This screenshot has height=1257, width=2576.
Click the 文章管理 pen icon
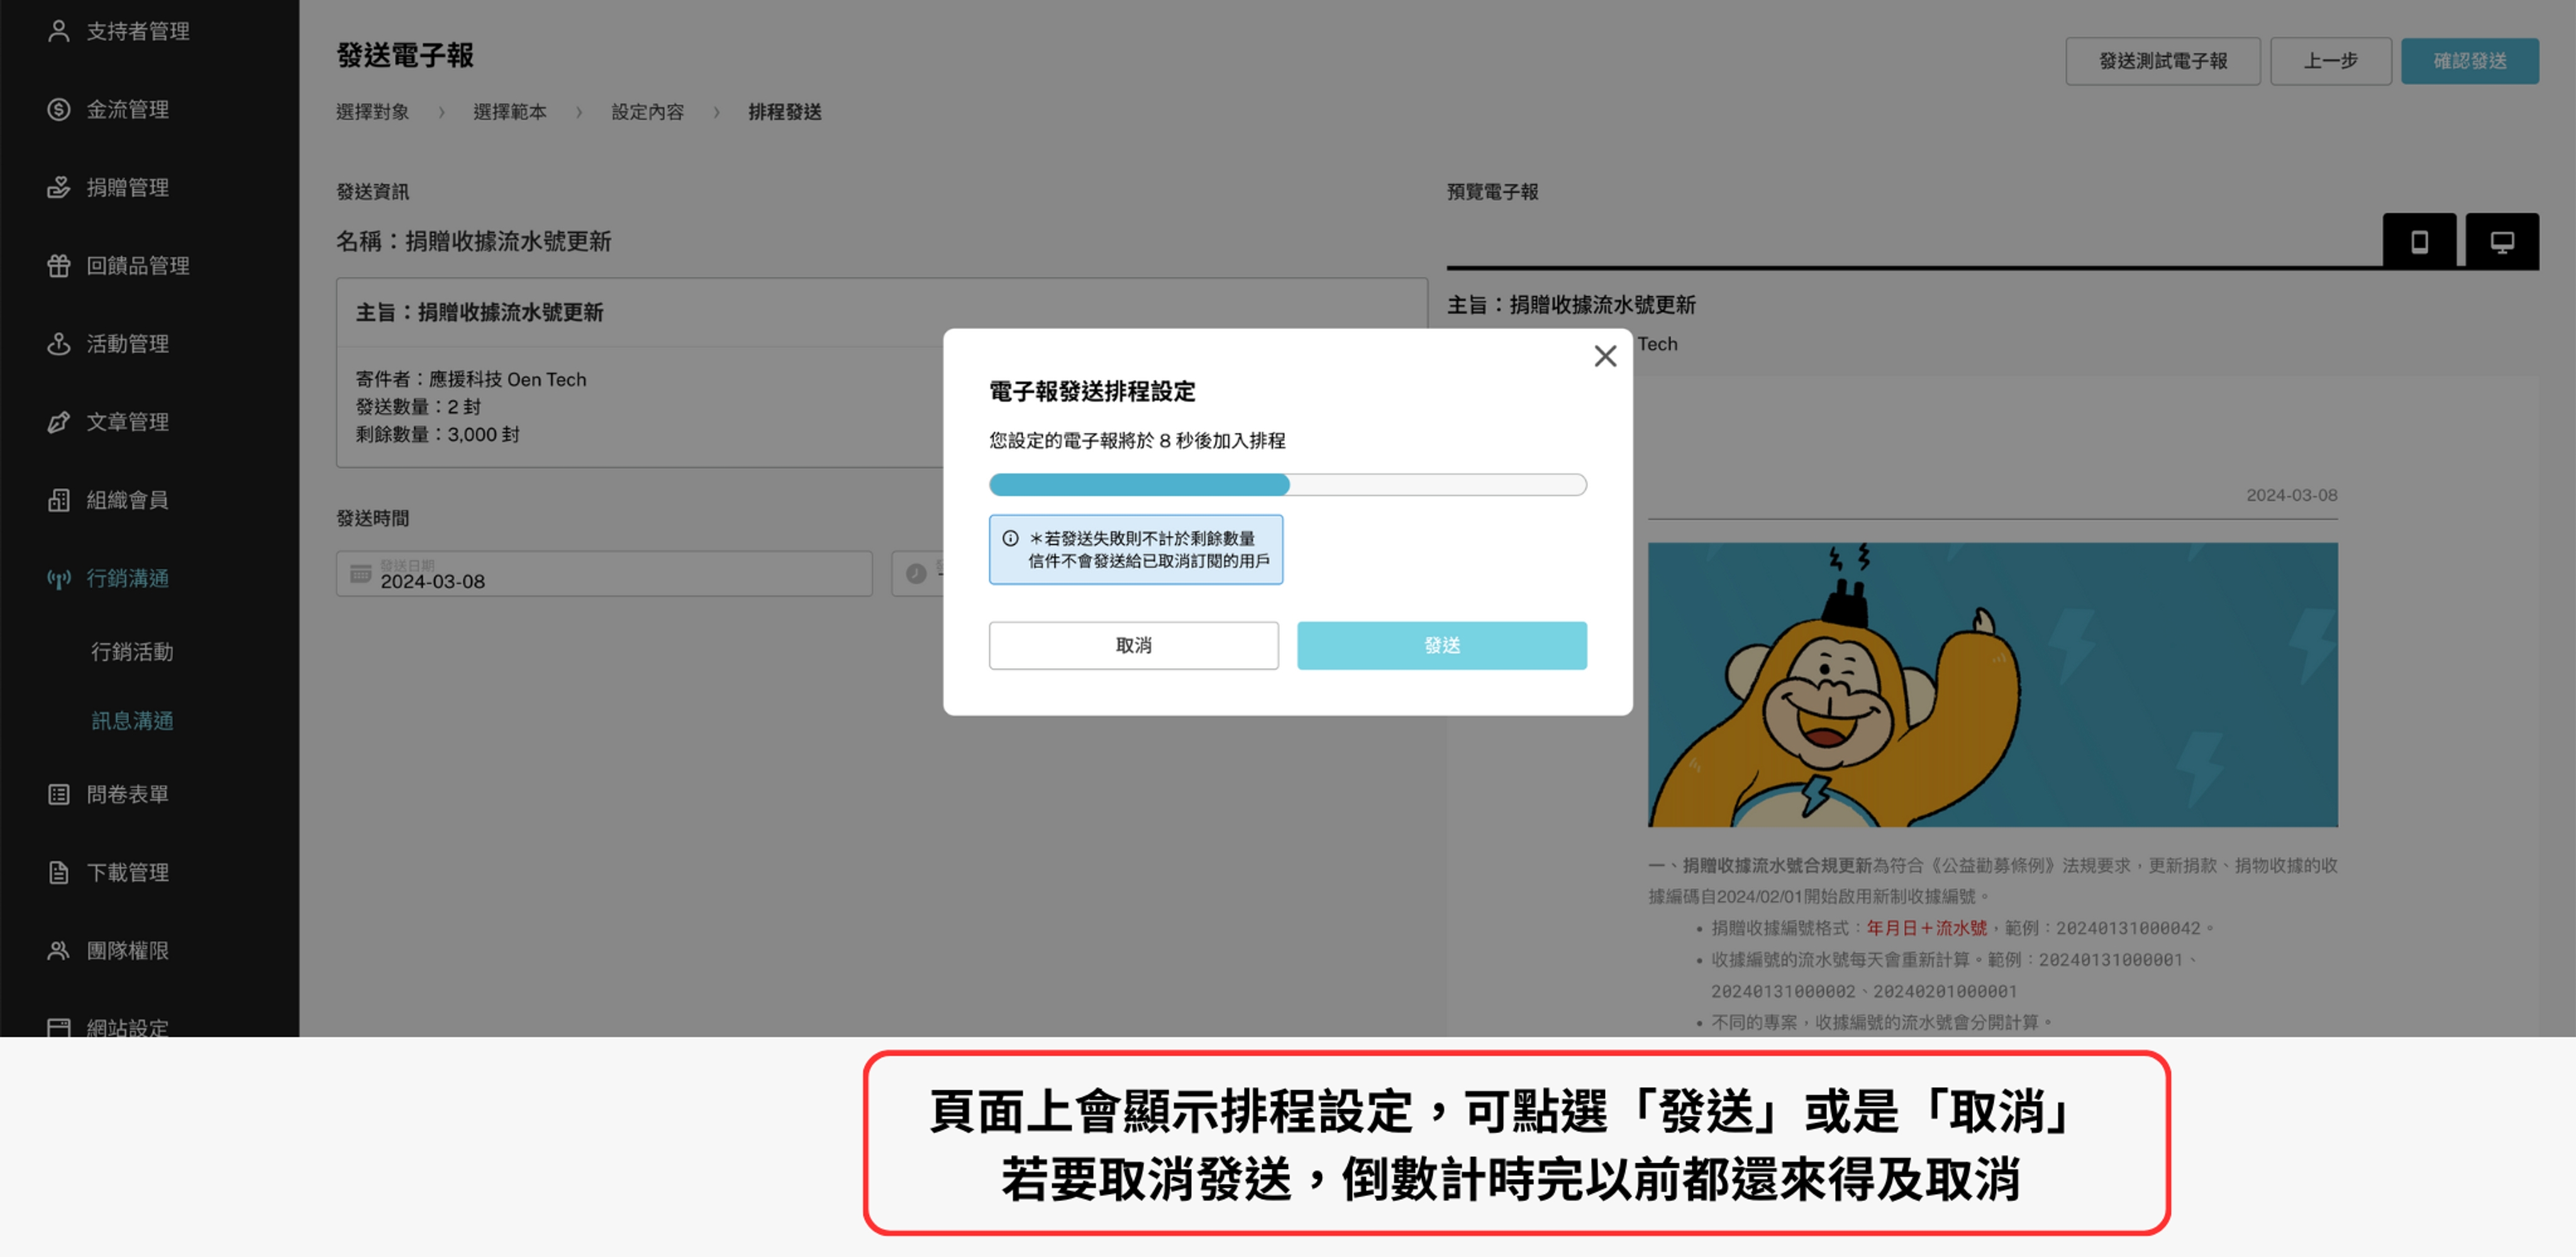(x=58, y=421)
